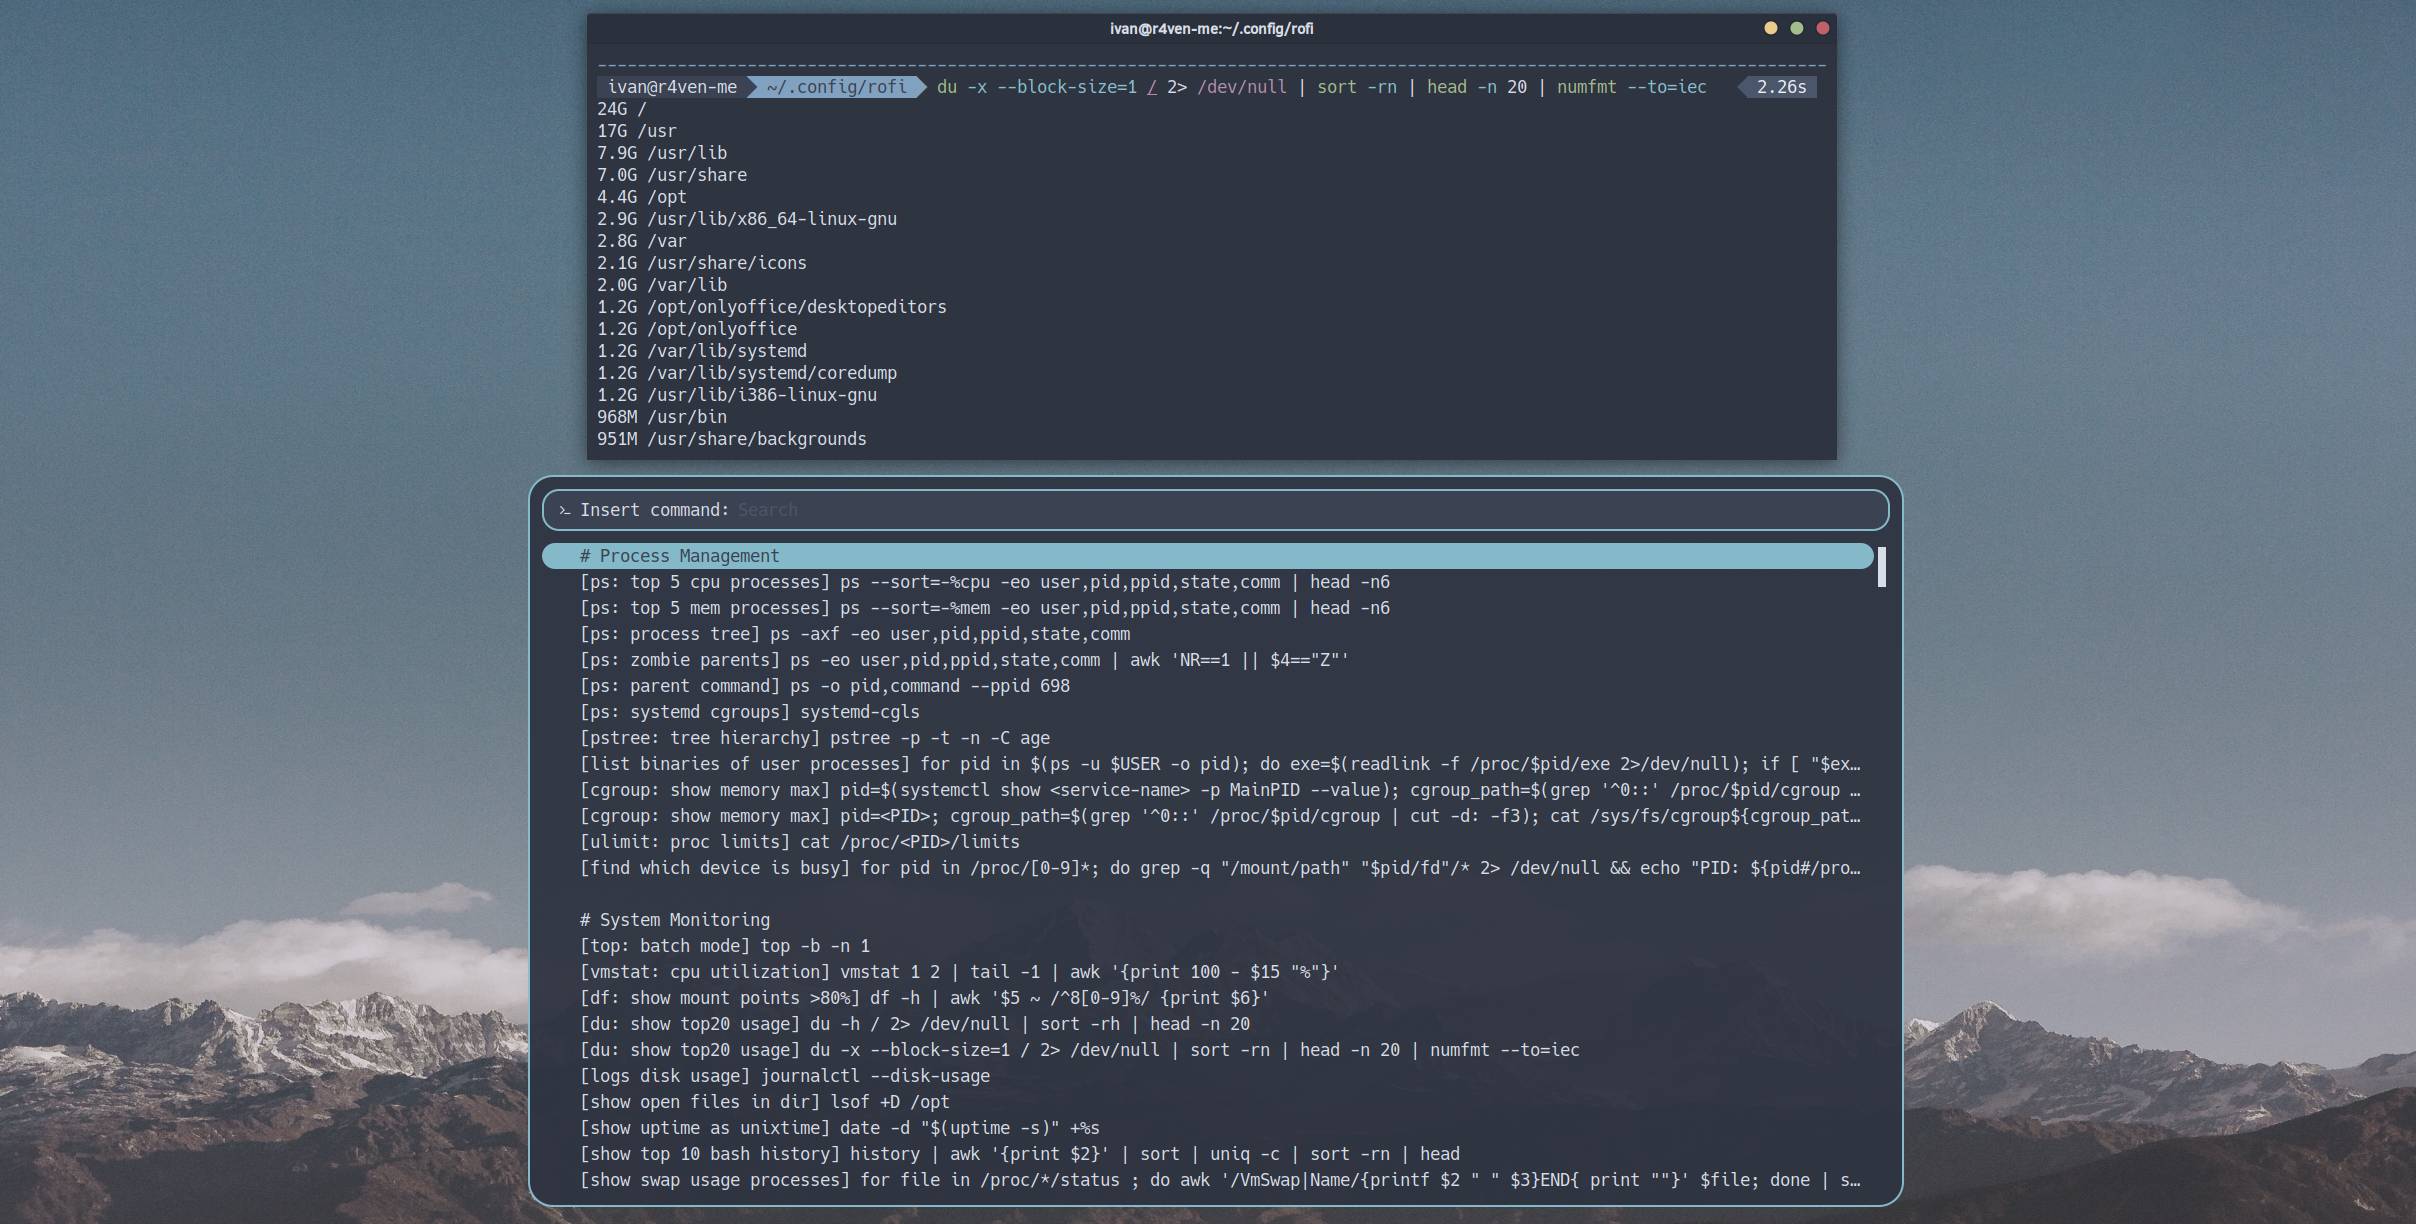2416x1224 pixels.
Task: Click the green window control dot
Action: click(x=1795, y=29)
